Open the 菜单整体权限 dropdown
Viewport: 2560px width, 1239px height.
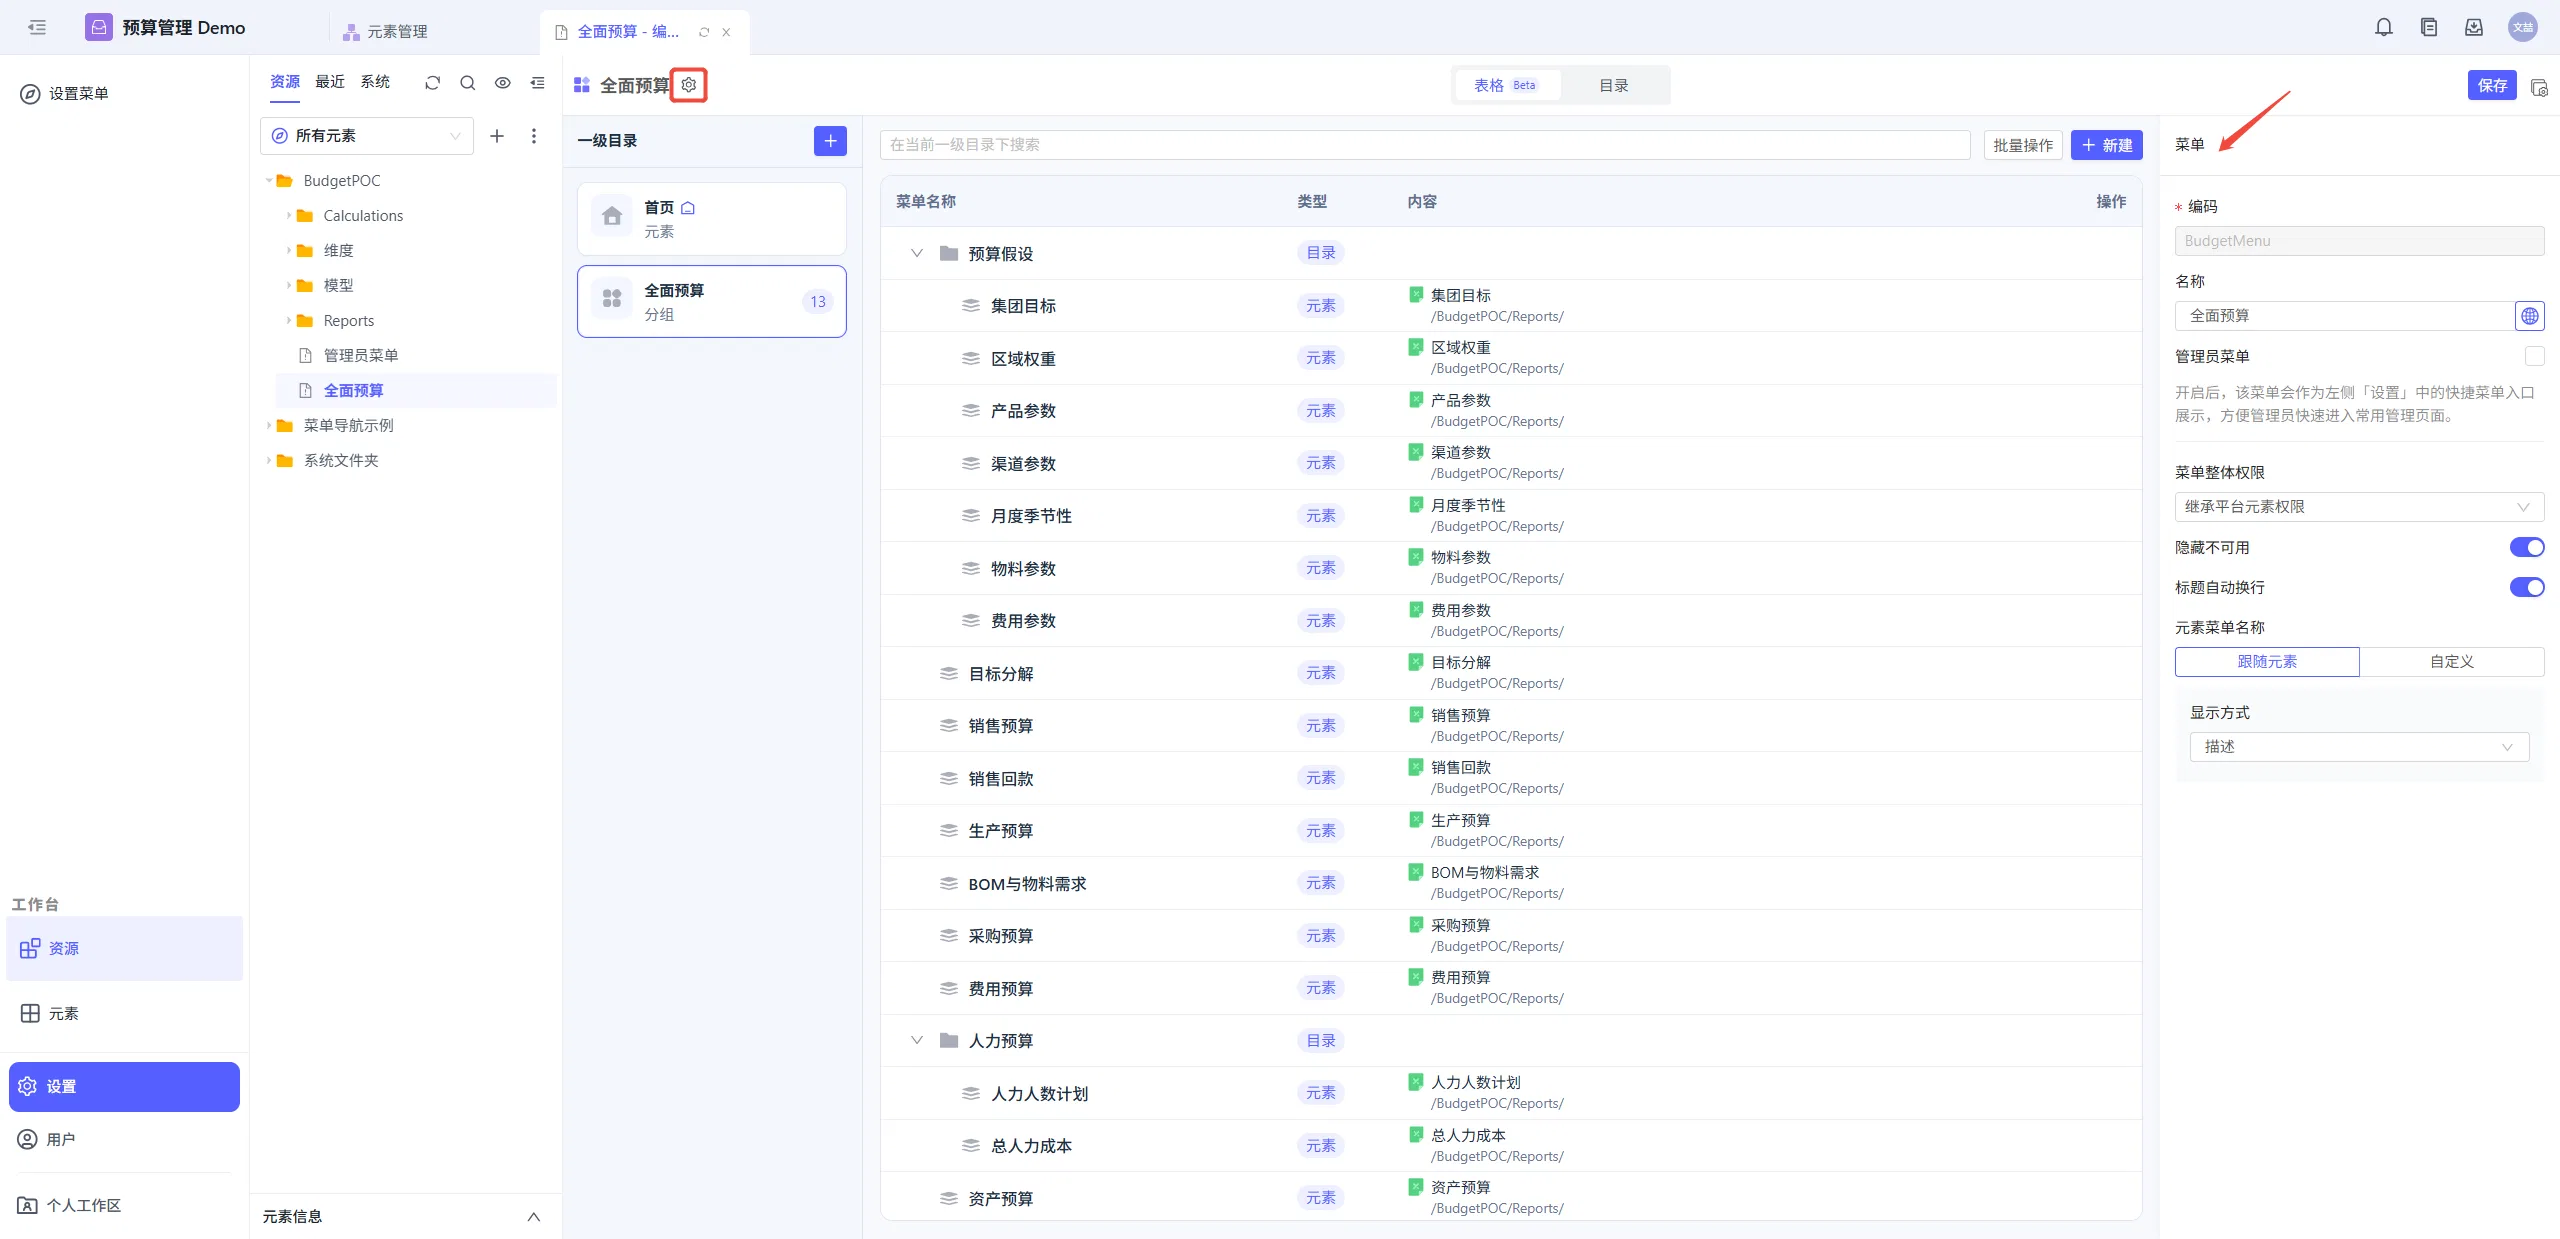click(2359, 507)
